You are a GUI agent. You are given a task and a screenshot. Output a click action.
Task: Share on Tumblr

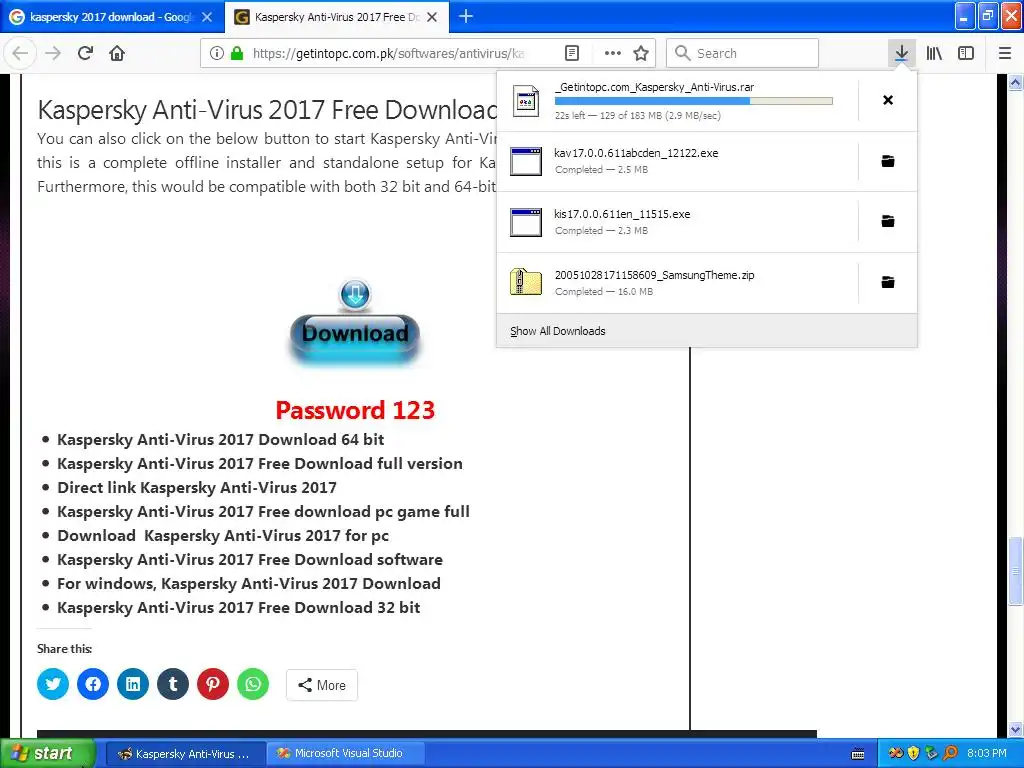(x=173, y=684)
